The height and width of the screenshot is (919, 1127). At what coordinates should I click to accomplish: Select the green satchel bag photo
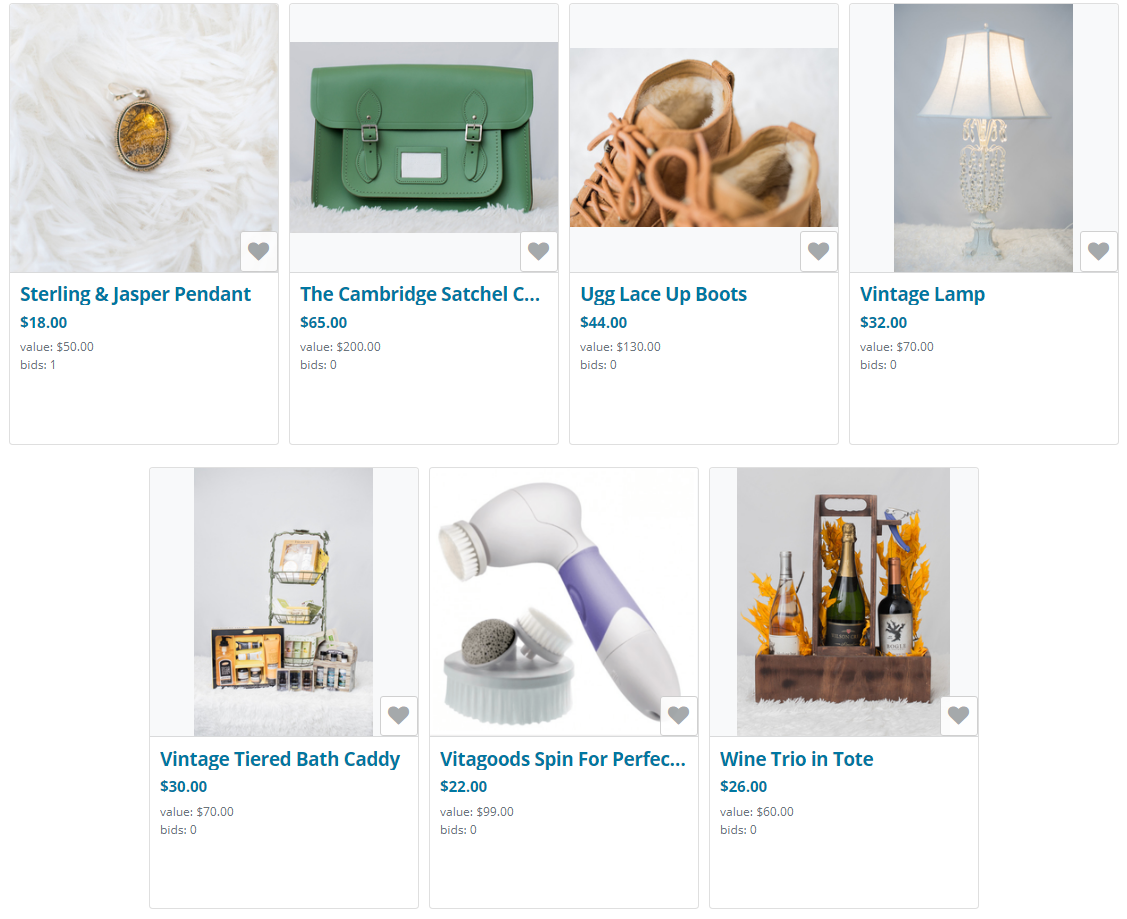424,137
